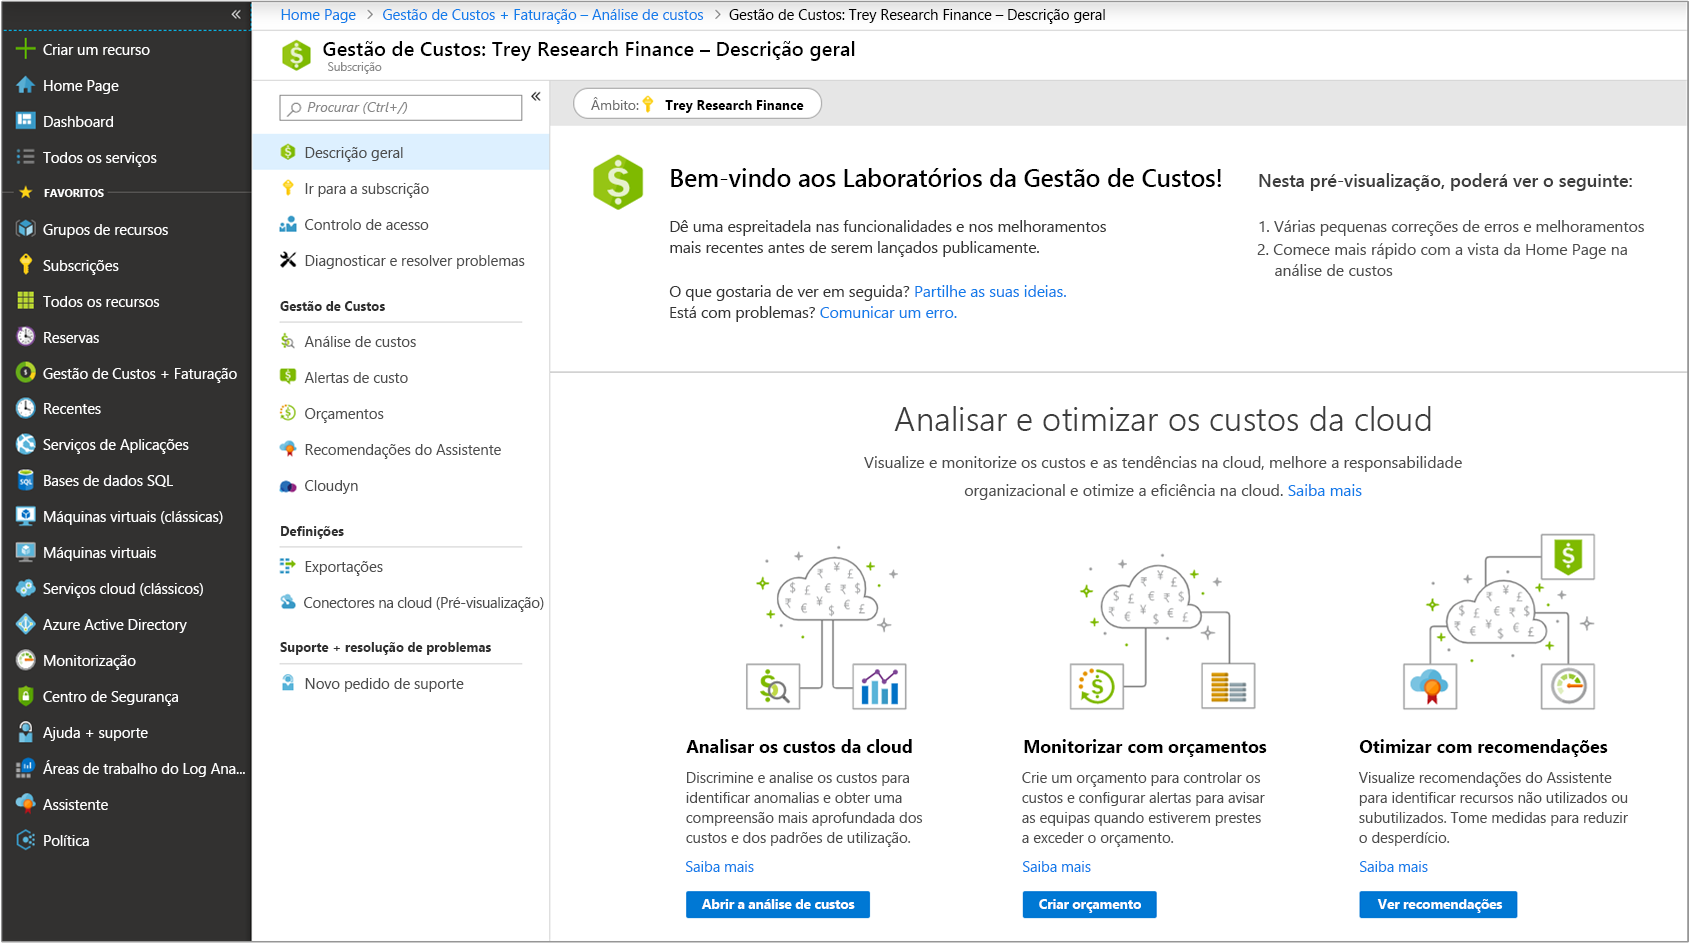Click the Home Page house icon in sidebar
The height and width of the screenshot is (943, 1690).
click(26, 85)
